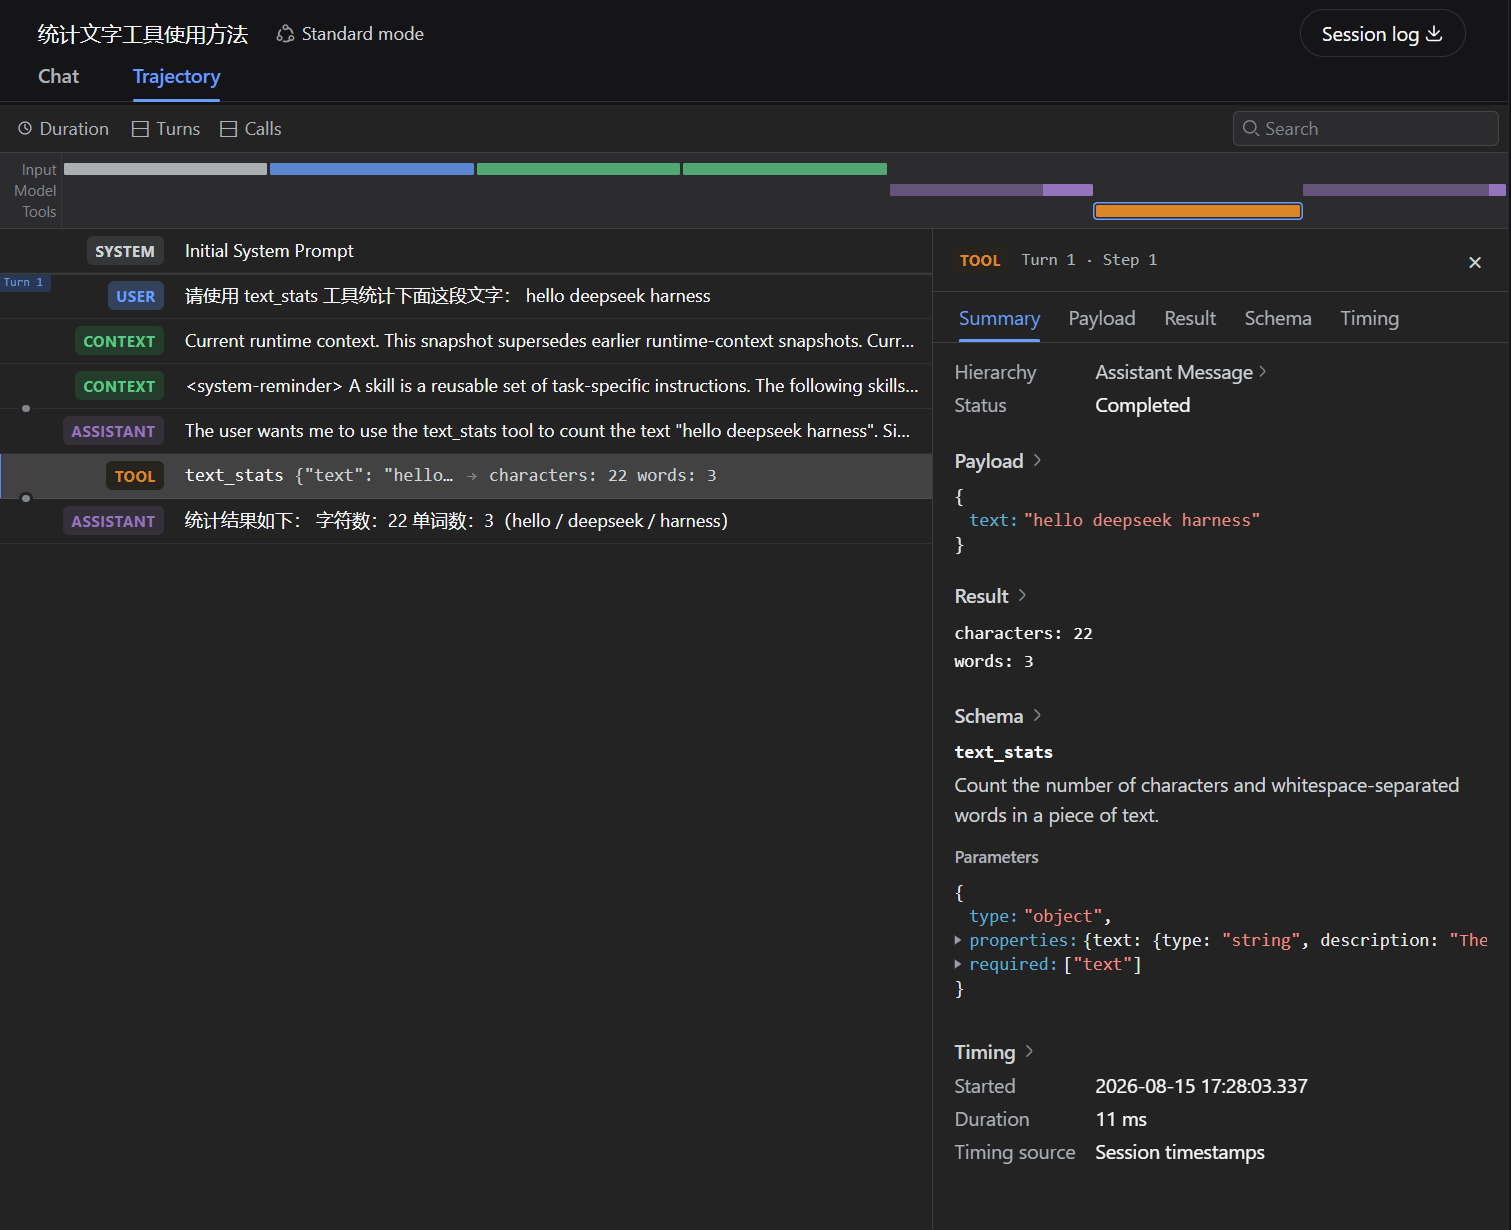This screenshot has width=1511, height=1230.
Task: Click the 'Turn 1 · Step 1' header text
Action: click(1089, 260)
